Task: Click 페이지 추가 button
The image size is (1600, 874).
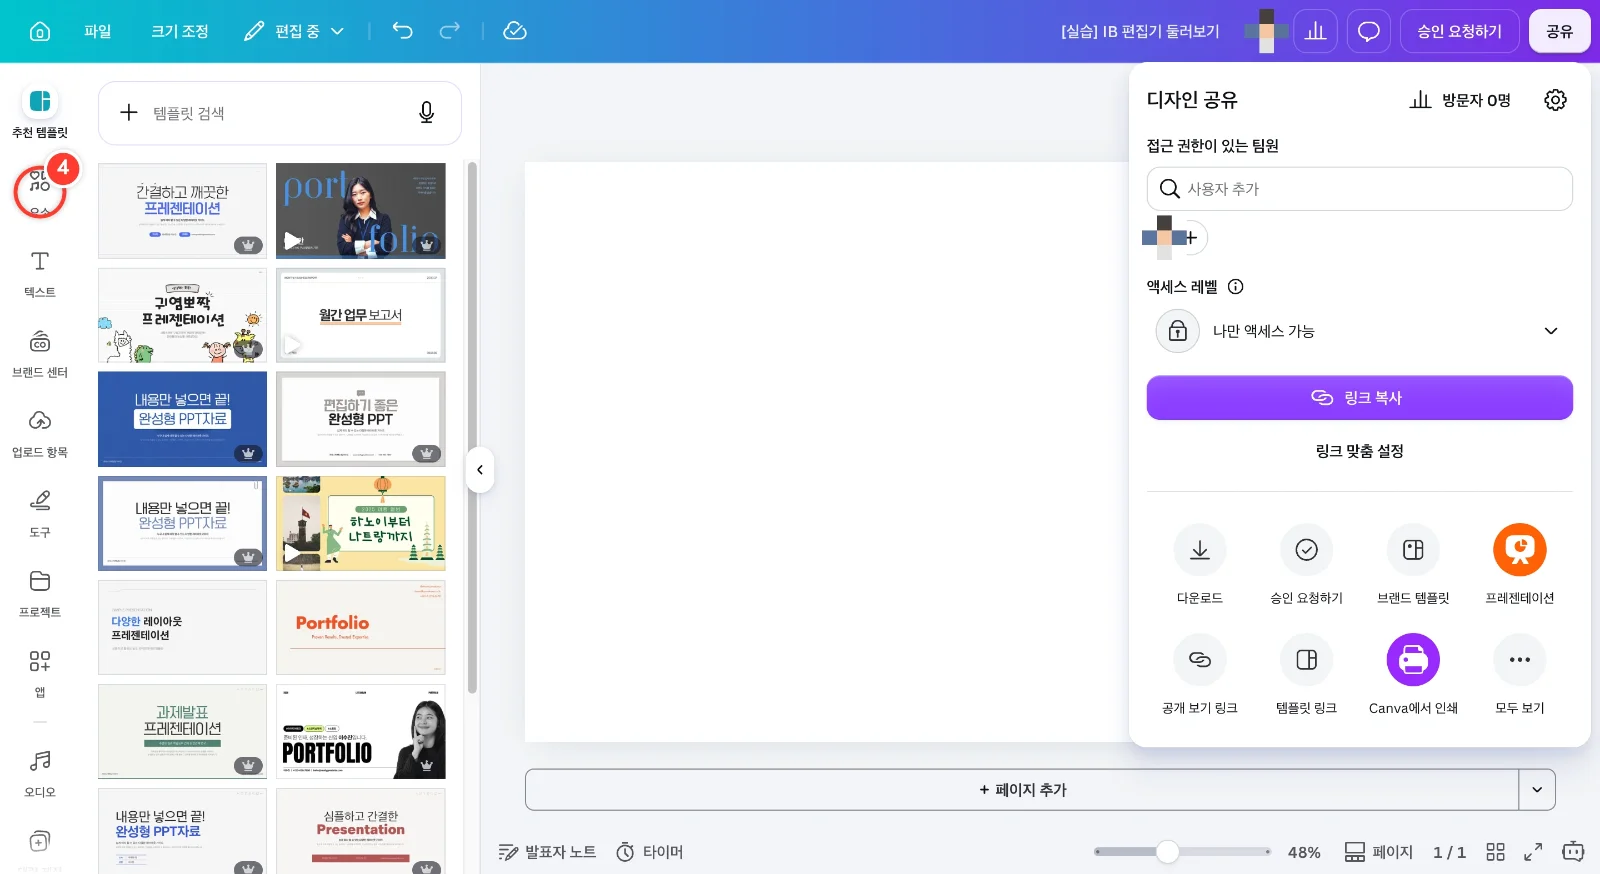Action: [1022, 790]
